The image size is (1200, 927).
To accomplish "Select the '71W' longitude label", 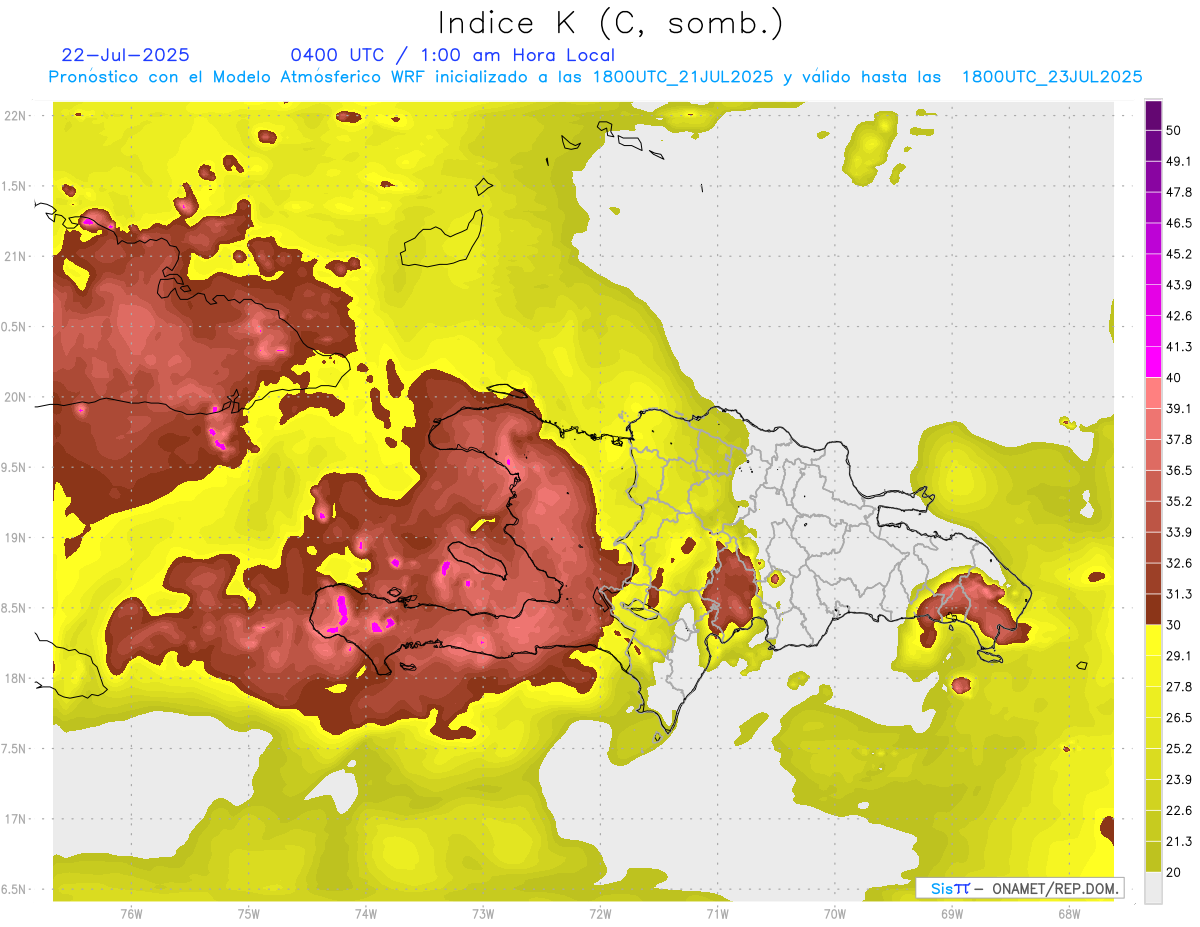I will tap(717, 914).
